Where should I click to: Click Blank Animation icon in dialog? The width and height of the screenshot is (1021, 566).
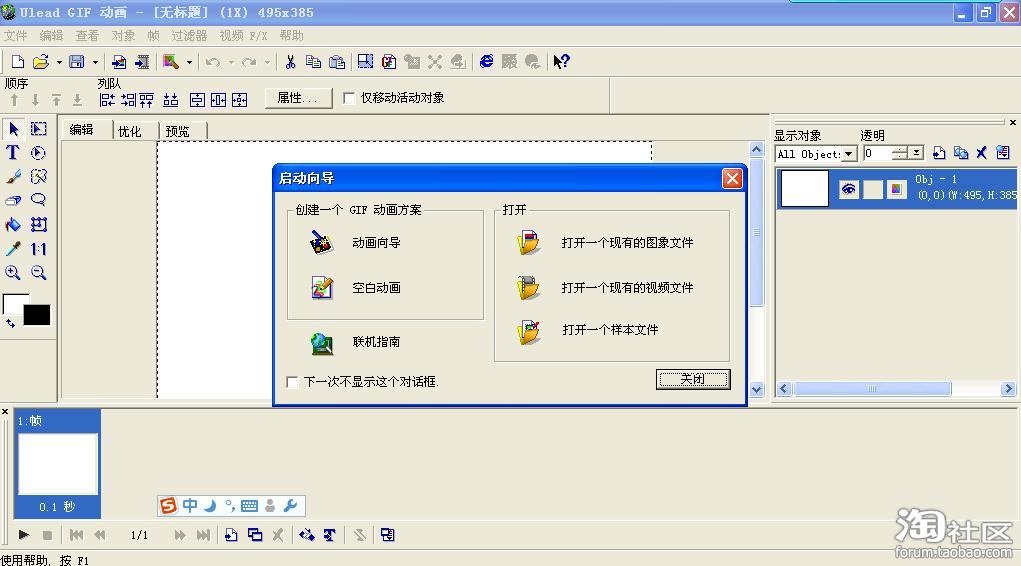[322, 287]
